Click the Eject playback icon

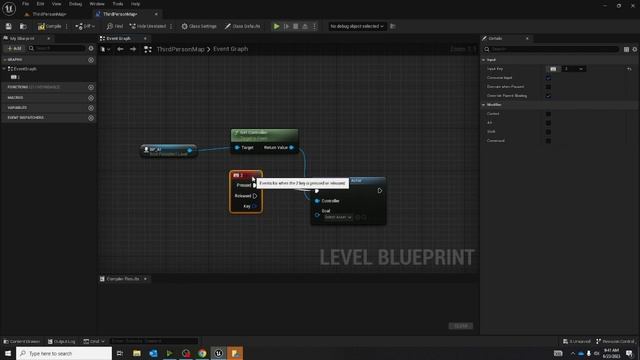(305, 26)
